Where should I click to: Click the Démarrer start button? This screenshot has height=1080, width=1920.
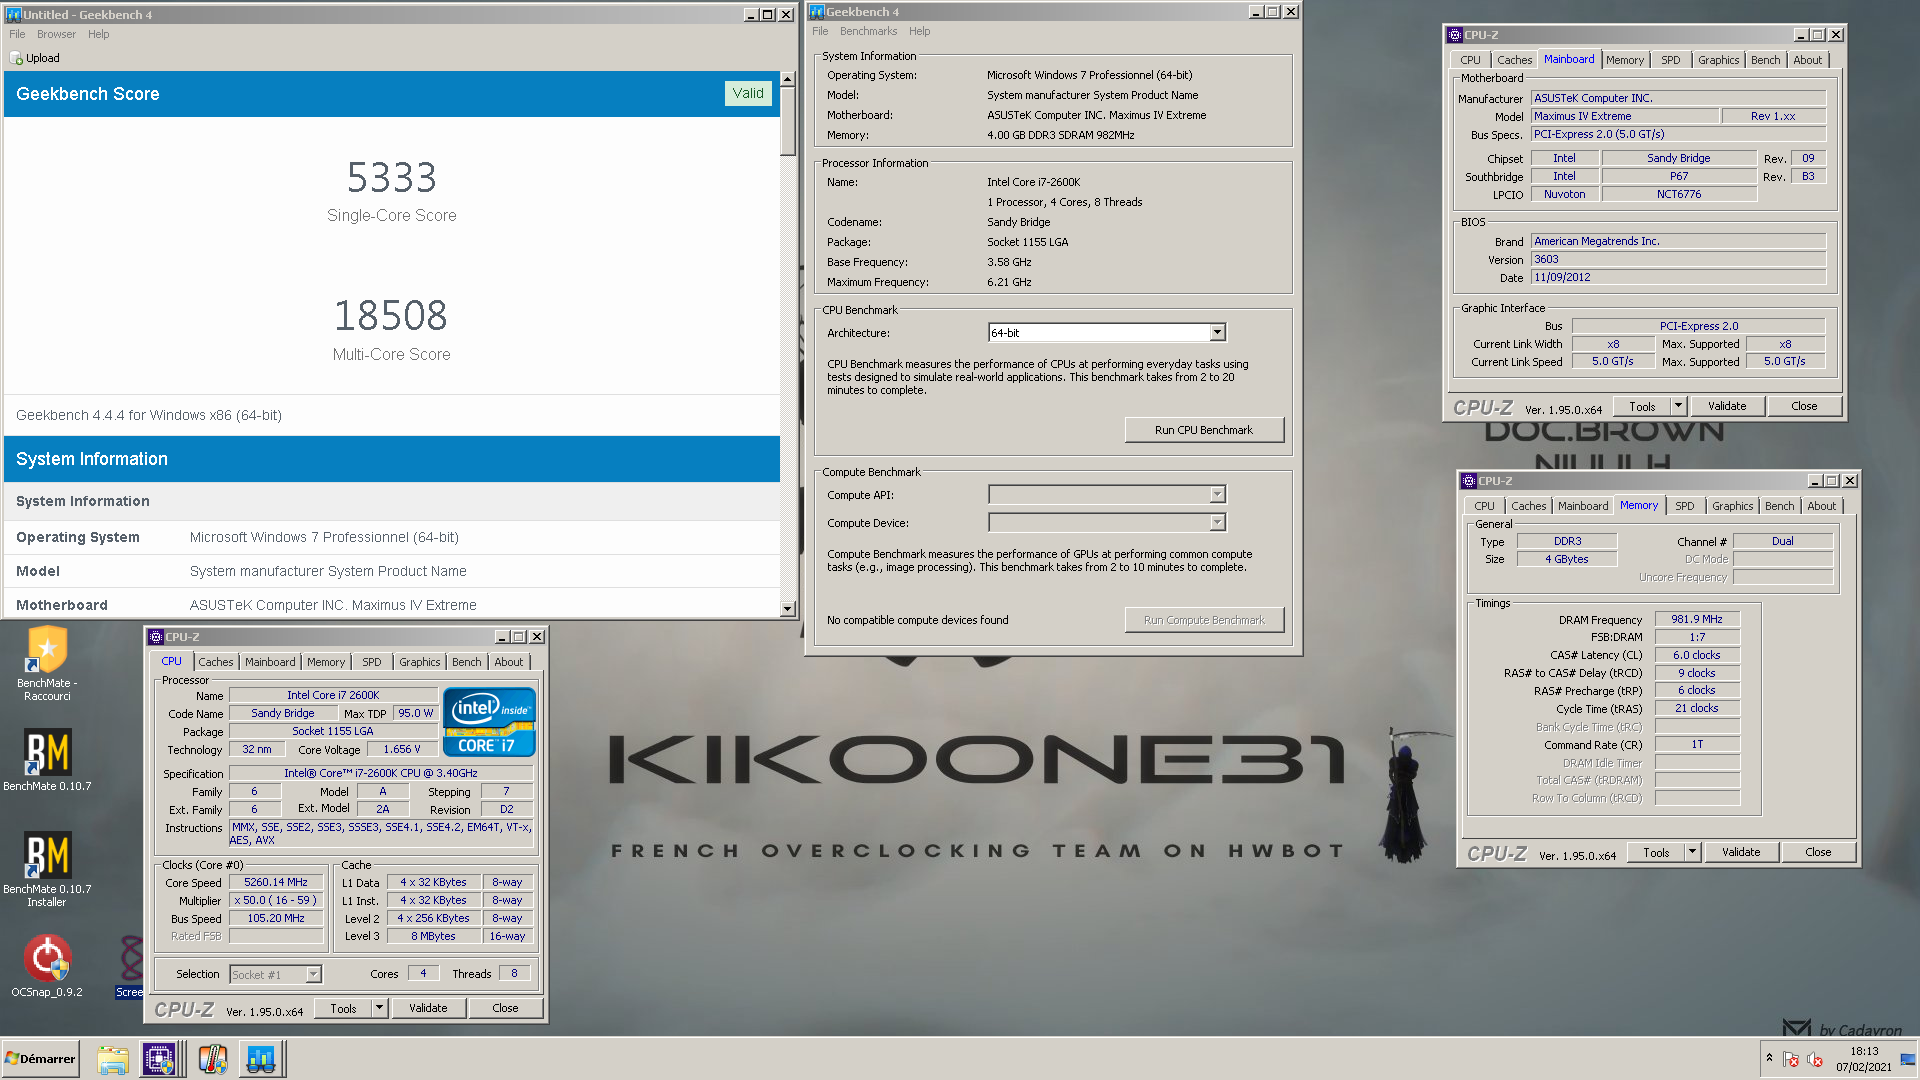[x=40, y=1059]
